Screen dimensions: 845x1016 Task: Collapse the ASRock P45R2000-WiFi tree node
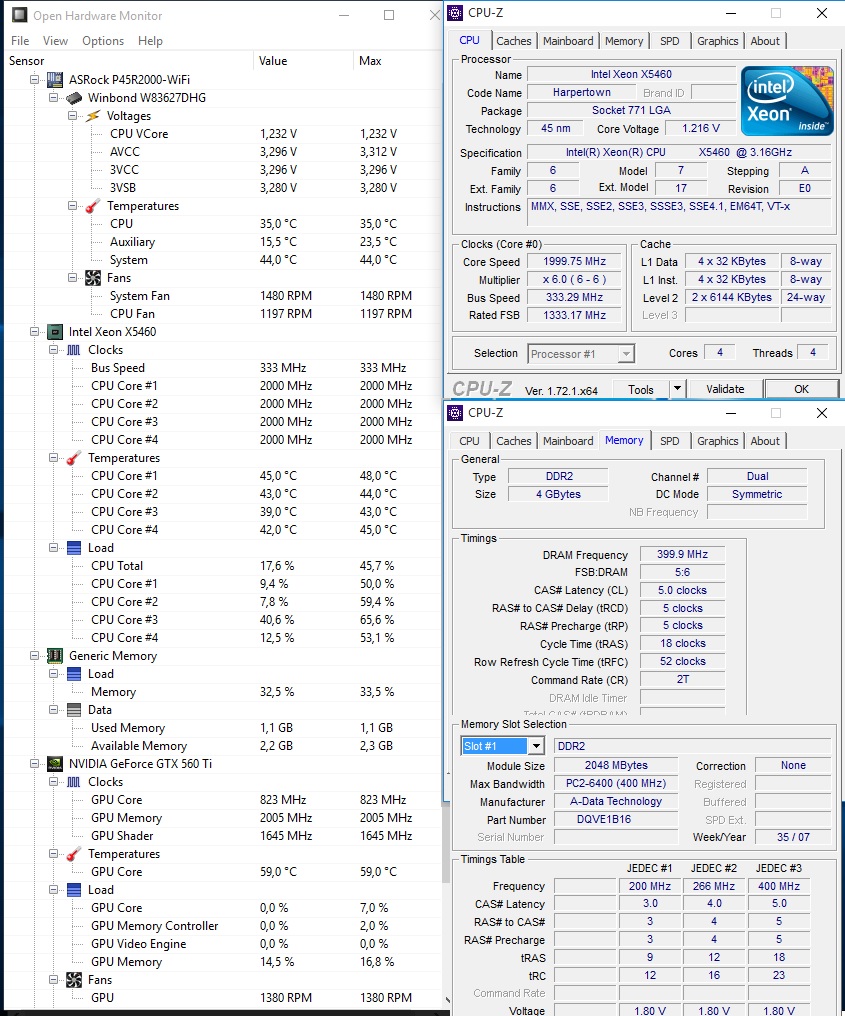[34, 80]
